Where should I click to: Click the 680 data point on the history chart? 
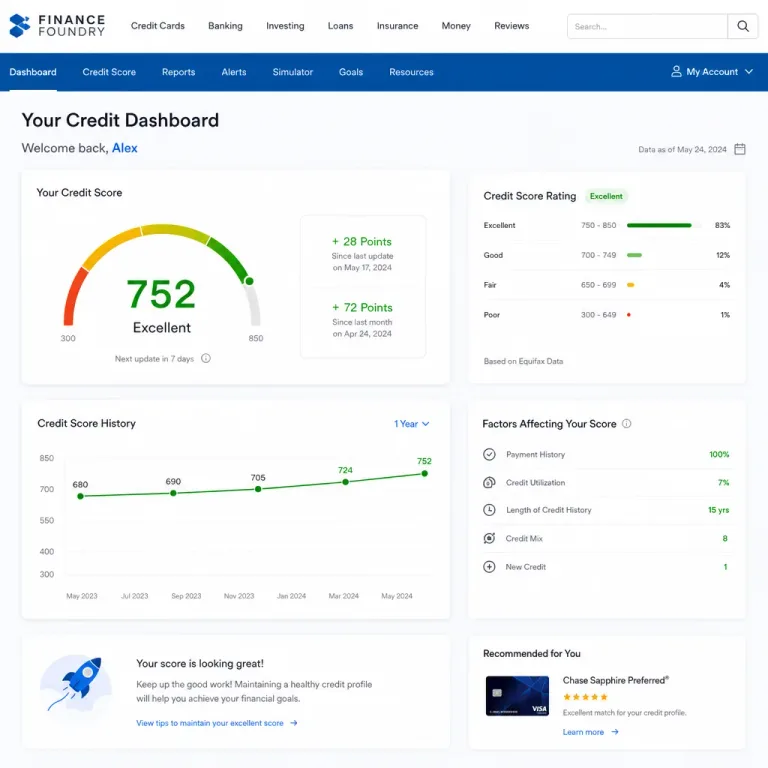coord(80,496)
